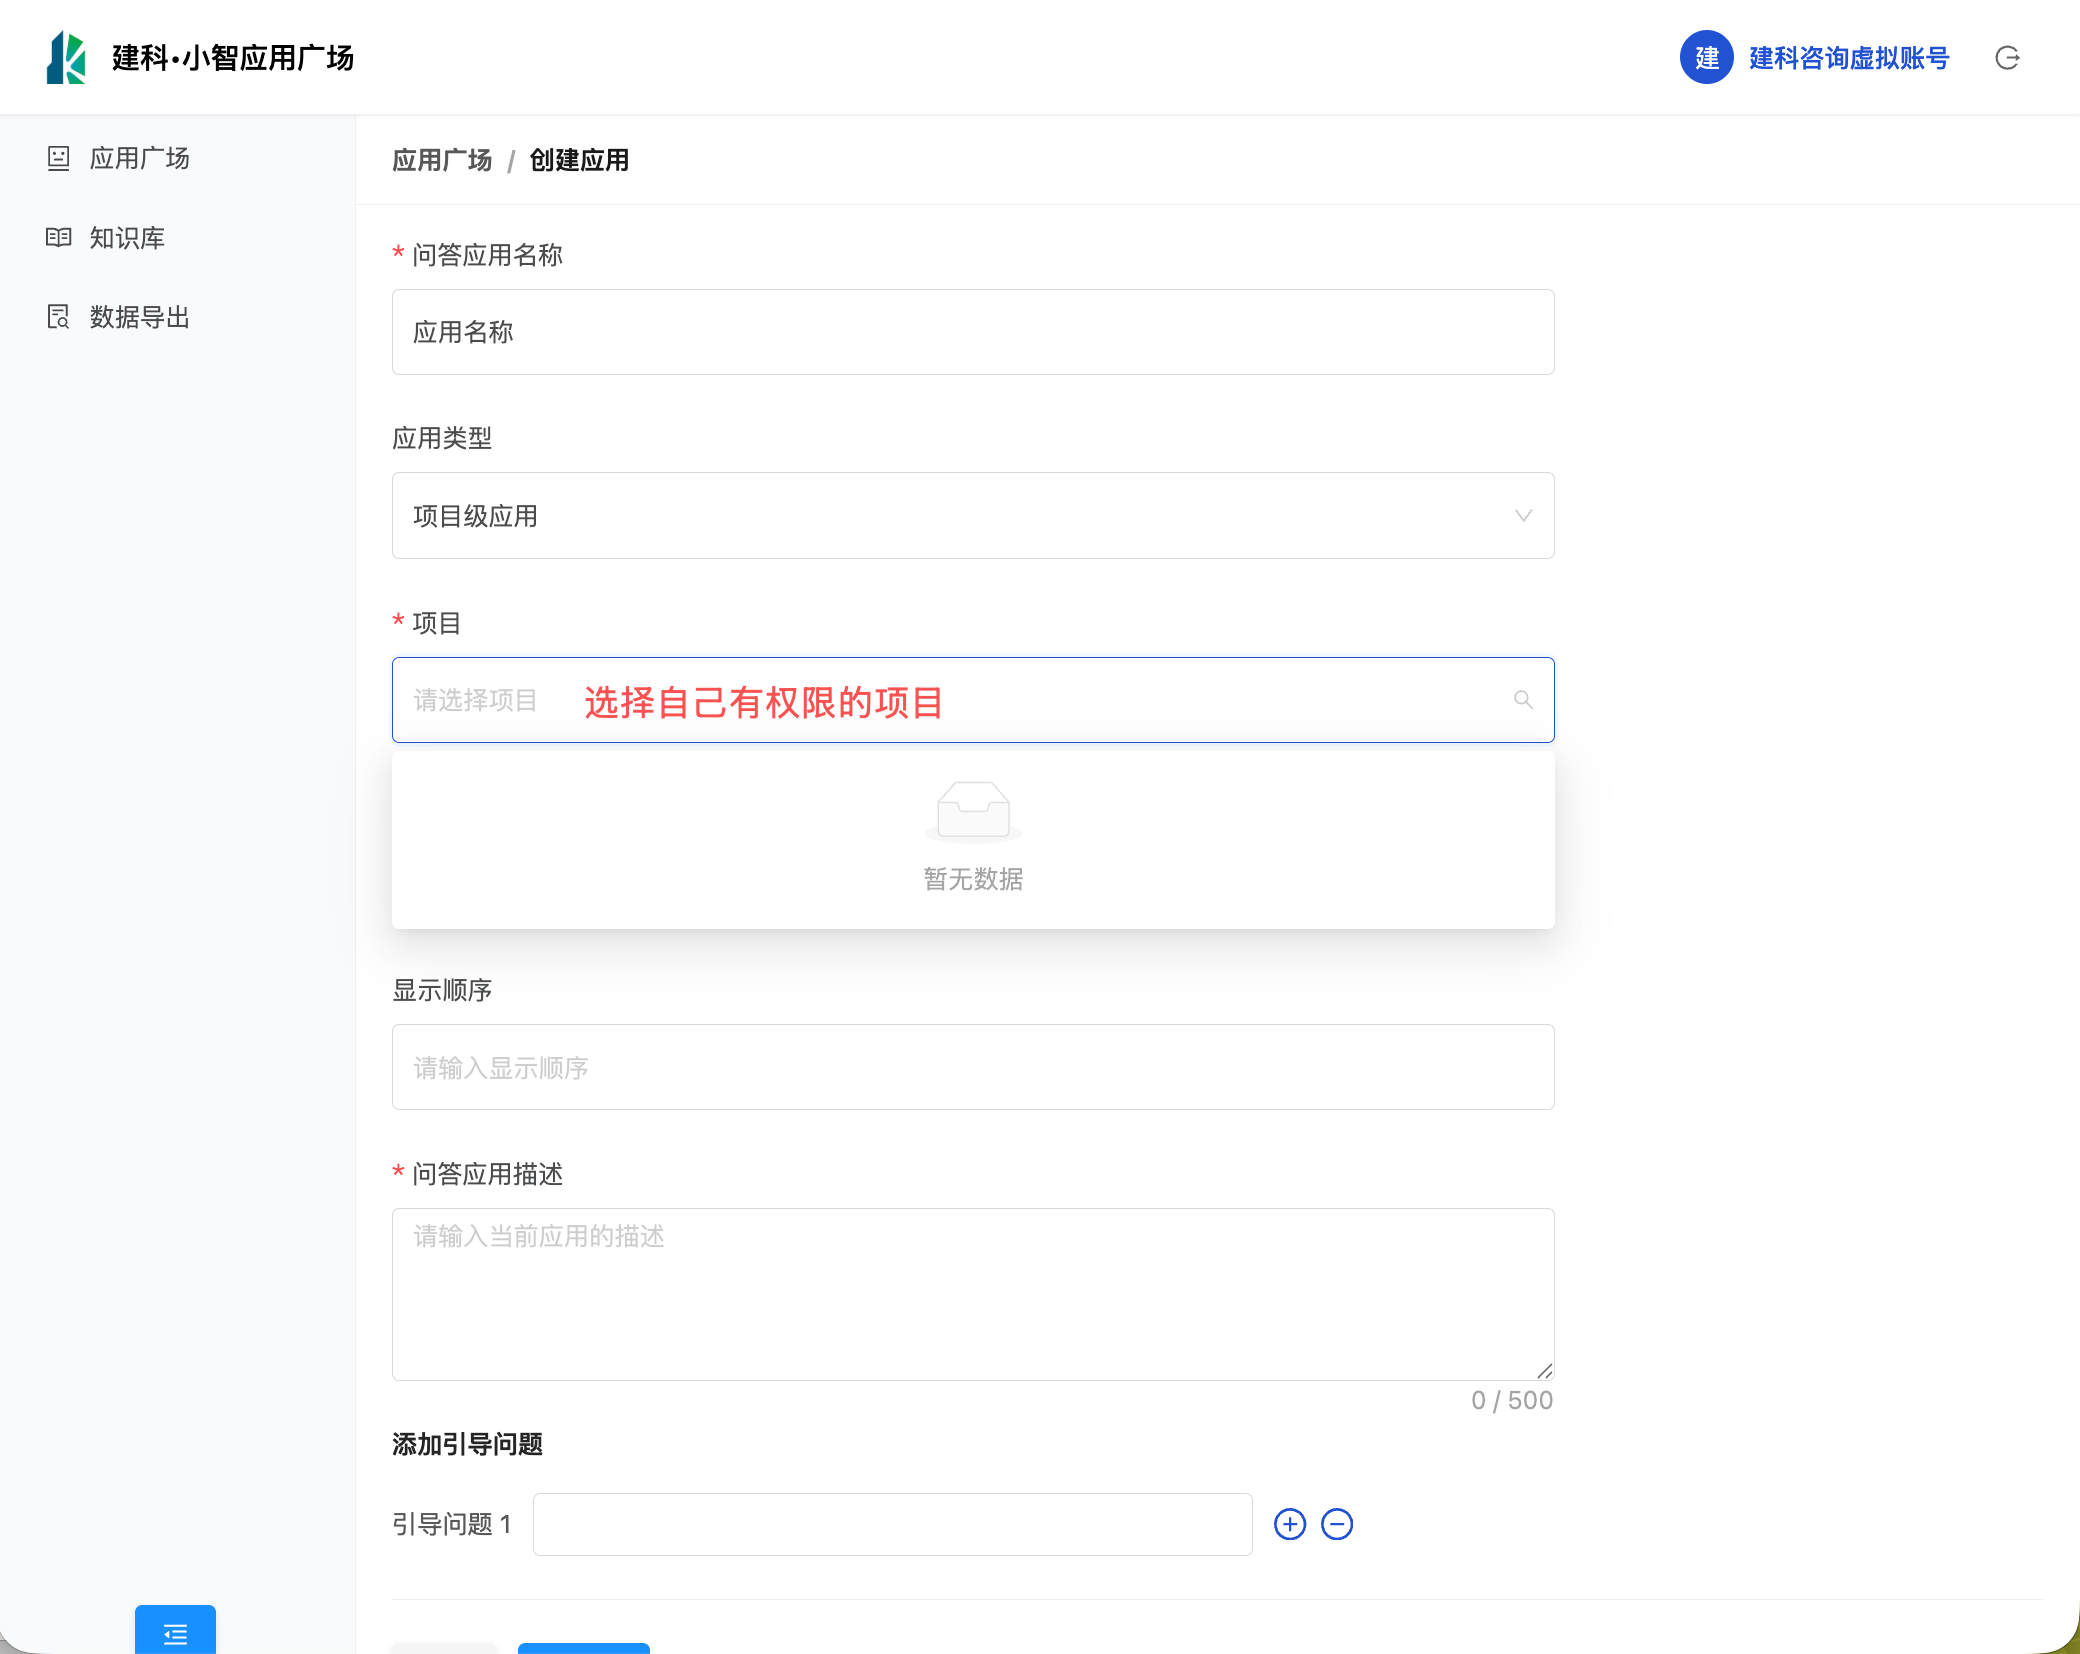
Task: Open the 请选择项目 project combo box
Action: pyautogui.click(x=972, y=700)
